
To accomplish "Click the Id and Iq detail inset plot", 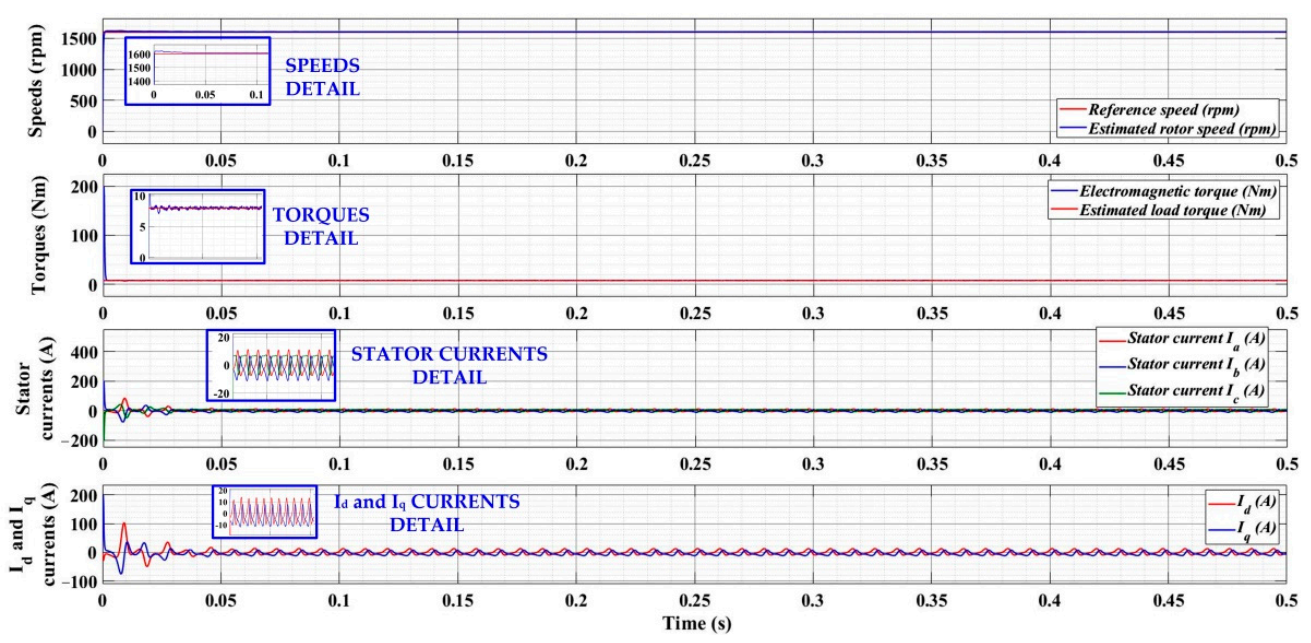I will click(x=263, y=510).
